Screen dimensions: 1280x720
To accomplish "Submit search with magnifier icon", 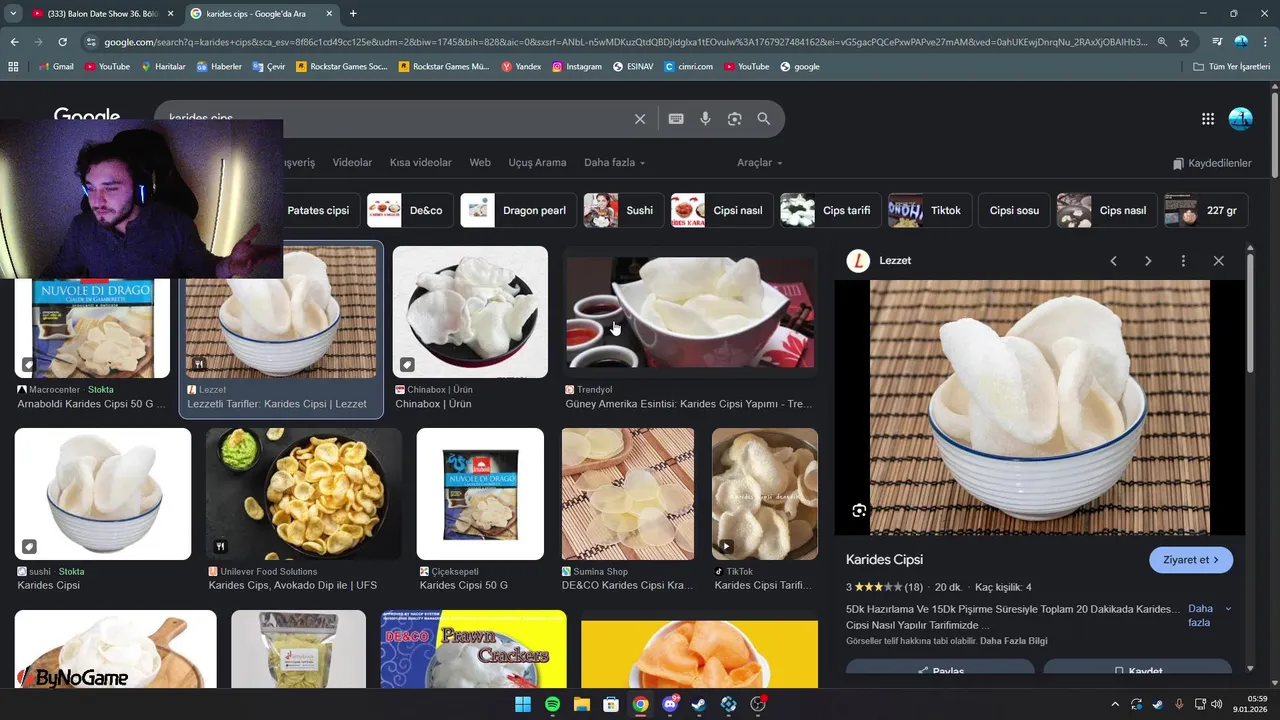I will [x=764, y=119].
